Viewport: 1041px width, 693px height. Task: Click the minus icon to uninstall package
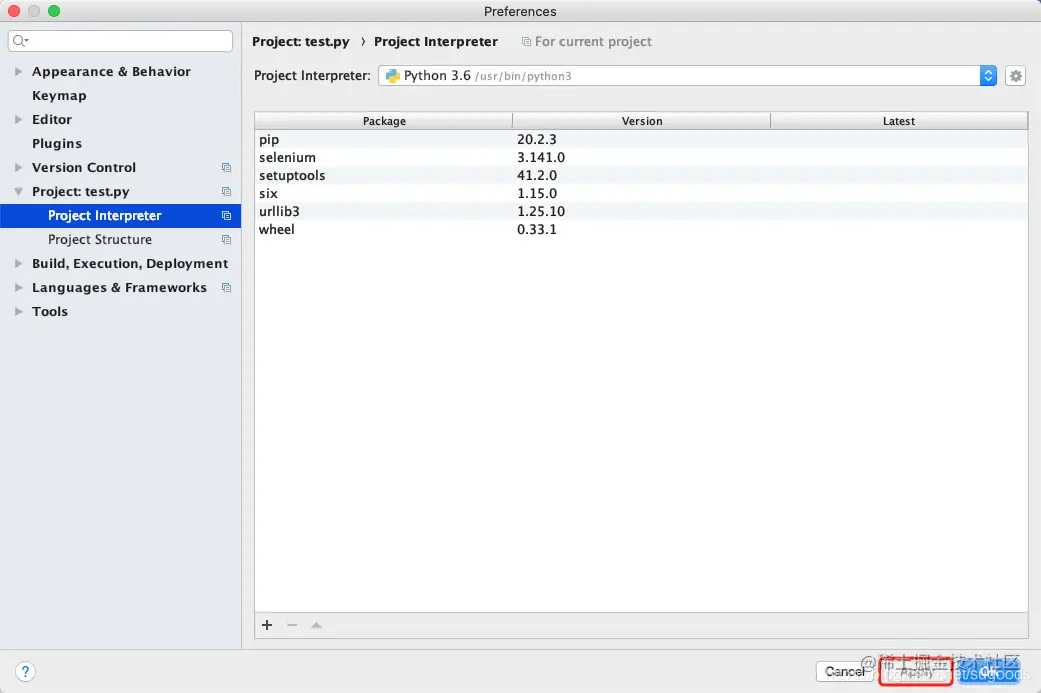pyautogui.click(x=292, y=625)
